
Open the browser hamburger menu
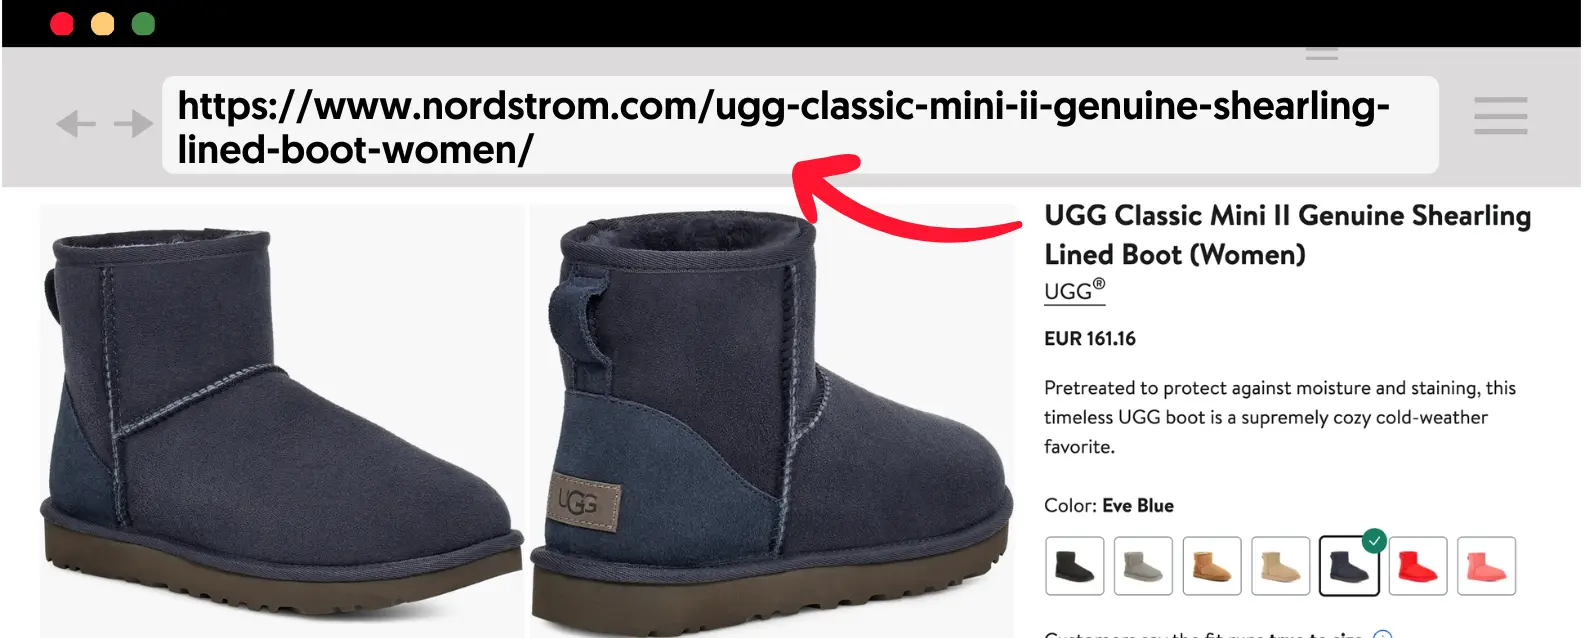[1500, 115]
